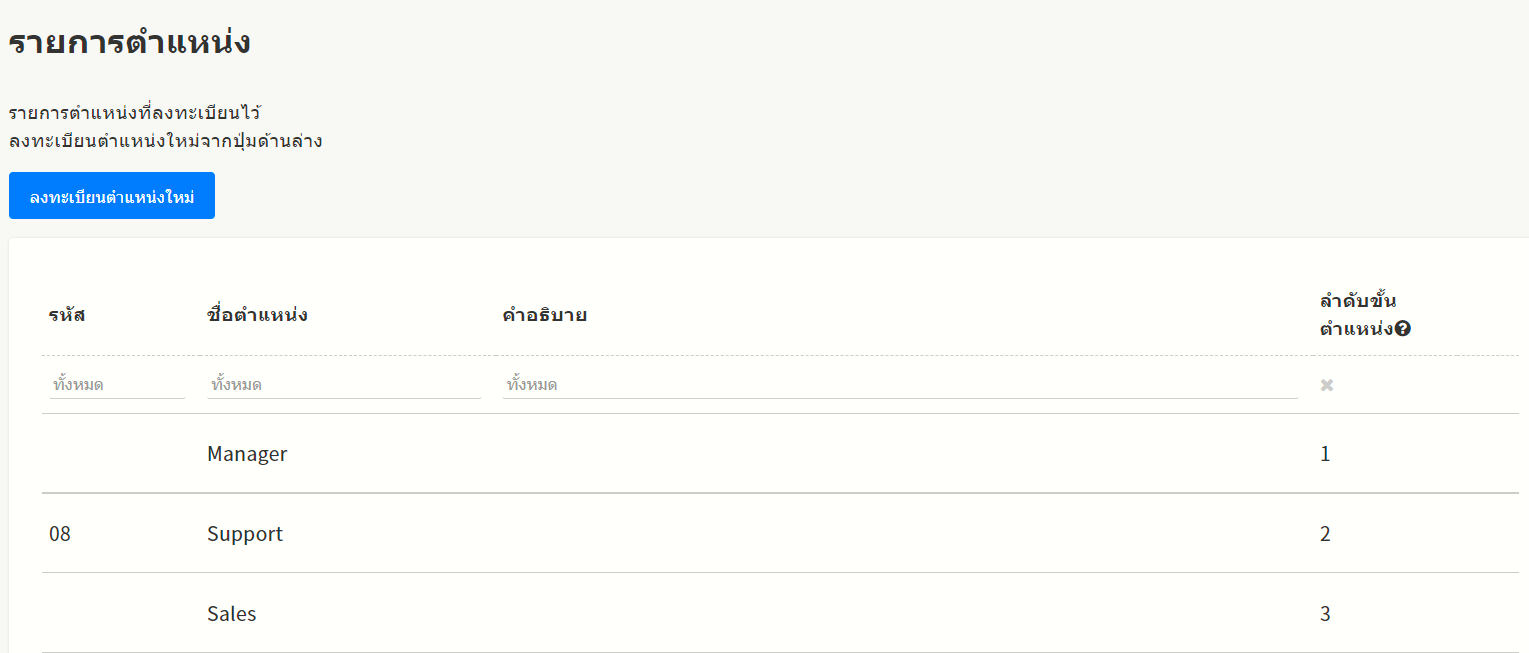Focus the ชื่อตำแหน่ง filter input

pyautogui.click(x=343, y=385)
